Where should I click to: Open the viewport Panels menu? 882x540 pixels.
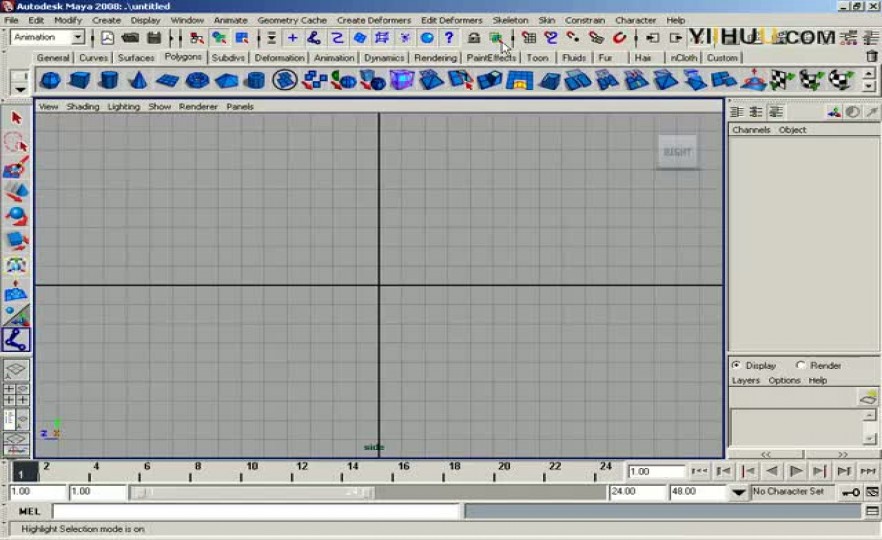(x=240, y=106)
